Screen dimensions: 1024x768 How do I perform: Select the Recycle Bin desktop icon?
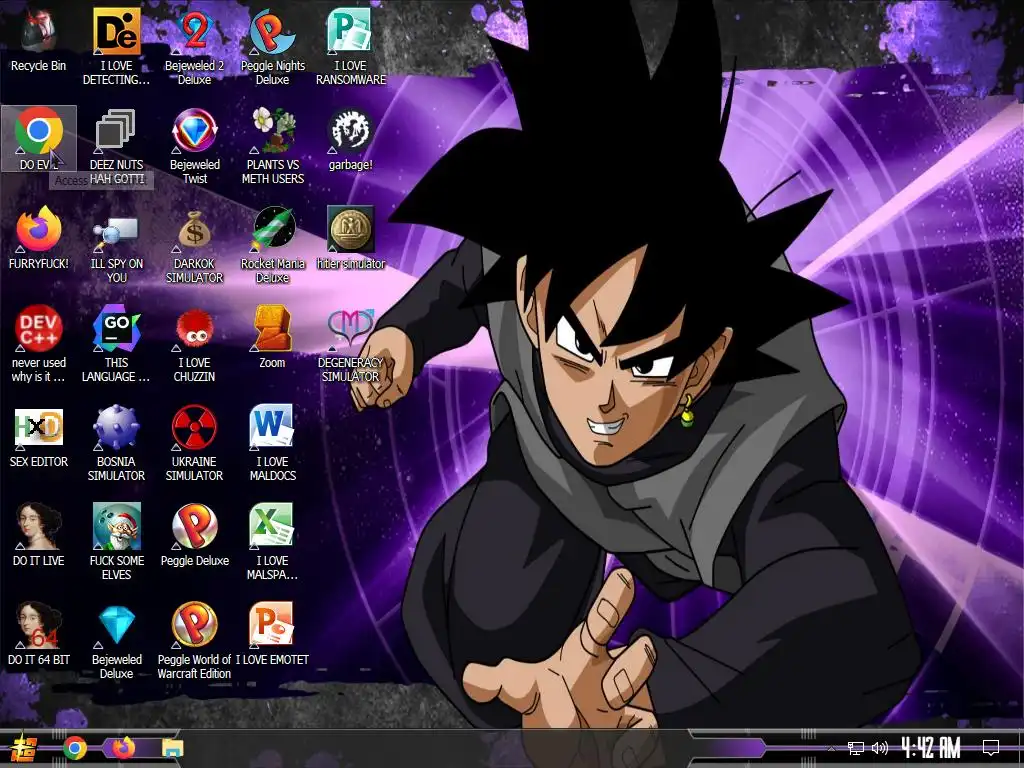tap(39, 40)
